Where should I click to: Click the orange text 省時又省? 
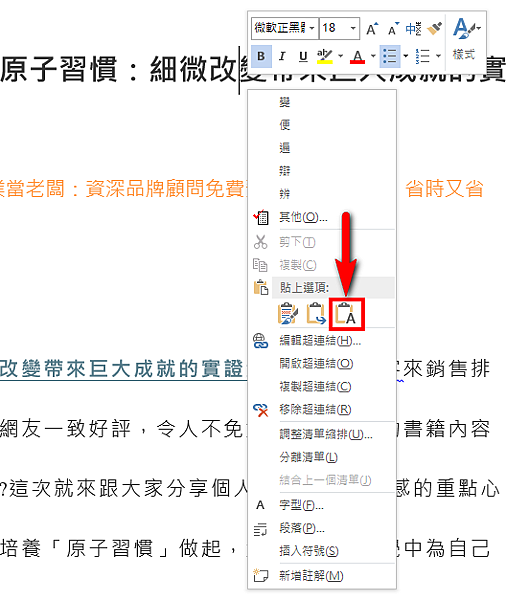click(444, 189)
